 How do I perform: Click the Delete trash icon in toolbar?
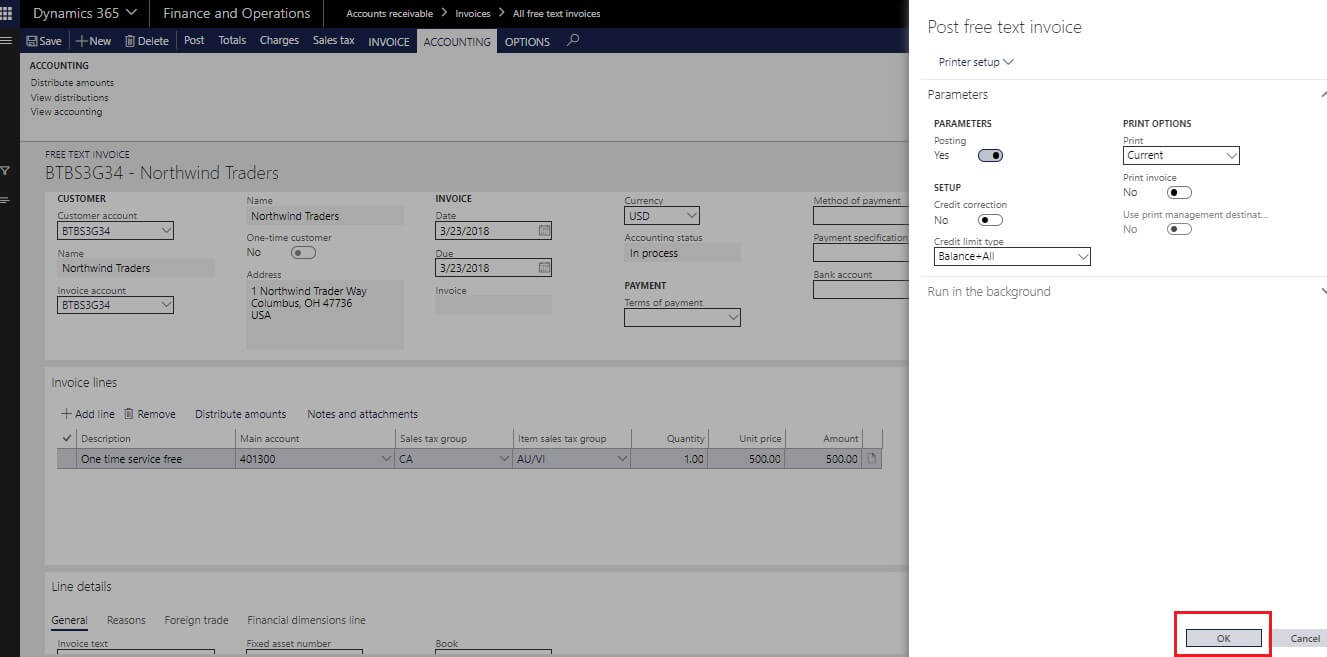[x=130, y=41]
